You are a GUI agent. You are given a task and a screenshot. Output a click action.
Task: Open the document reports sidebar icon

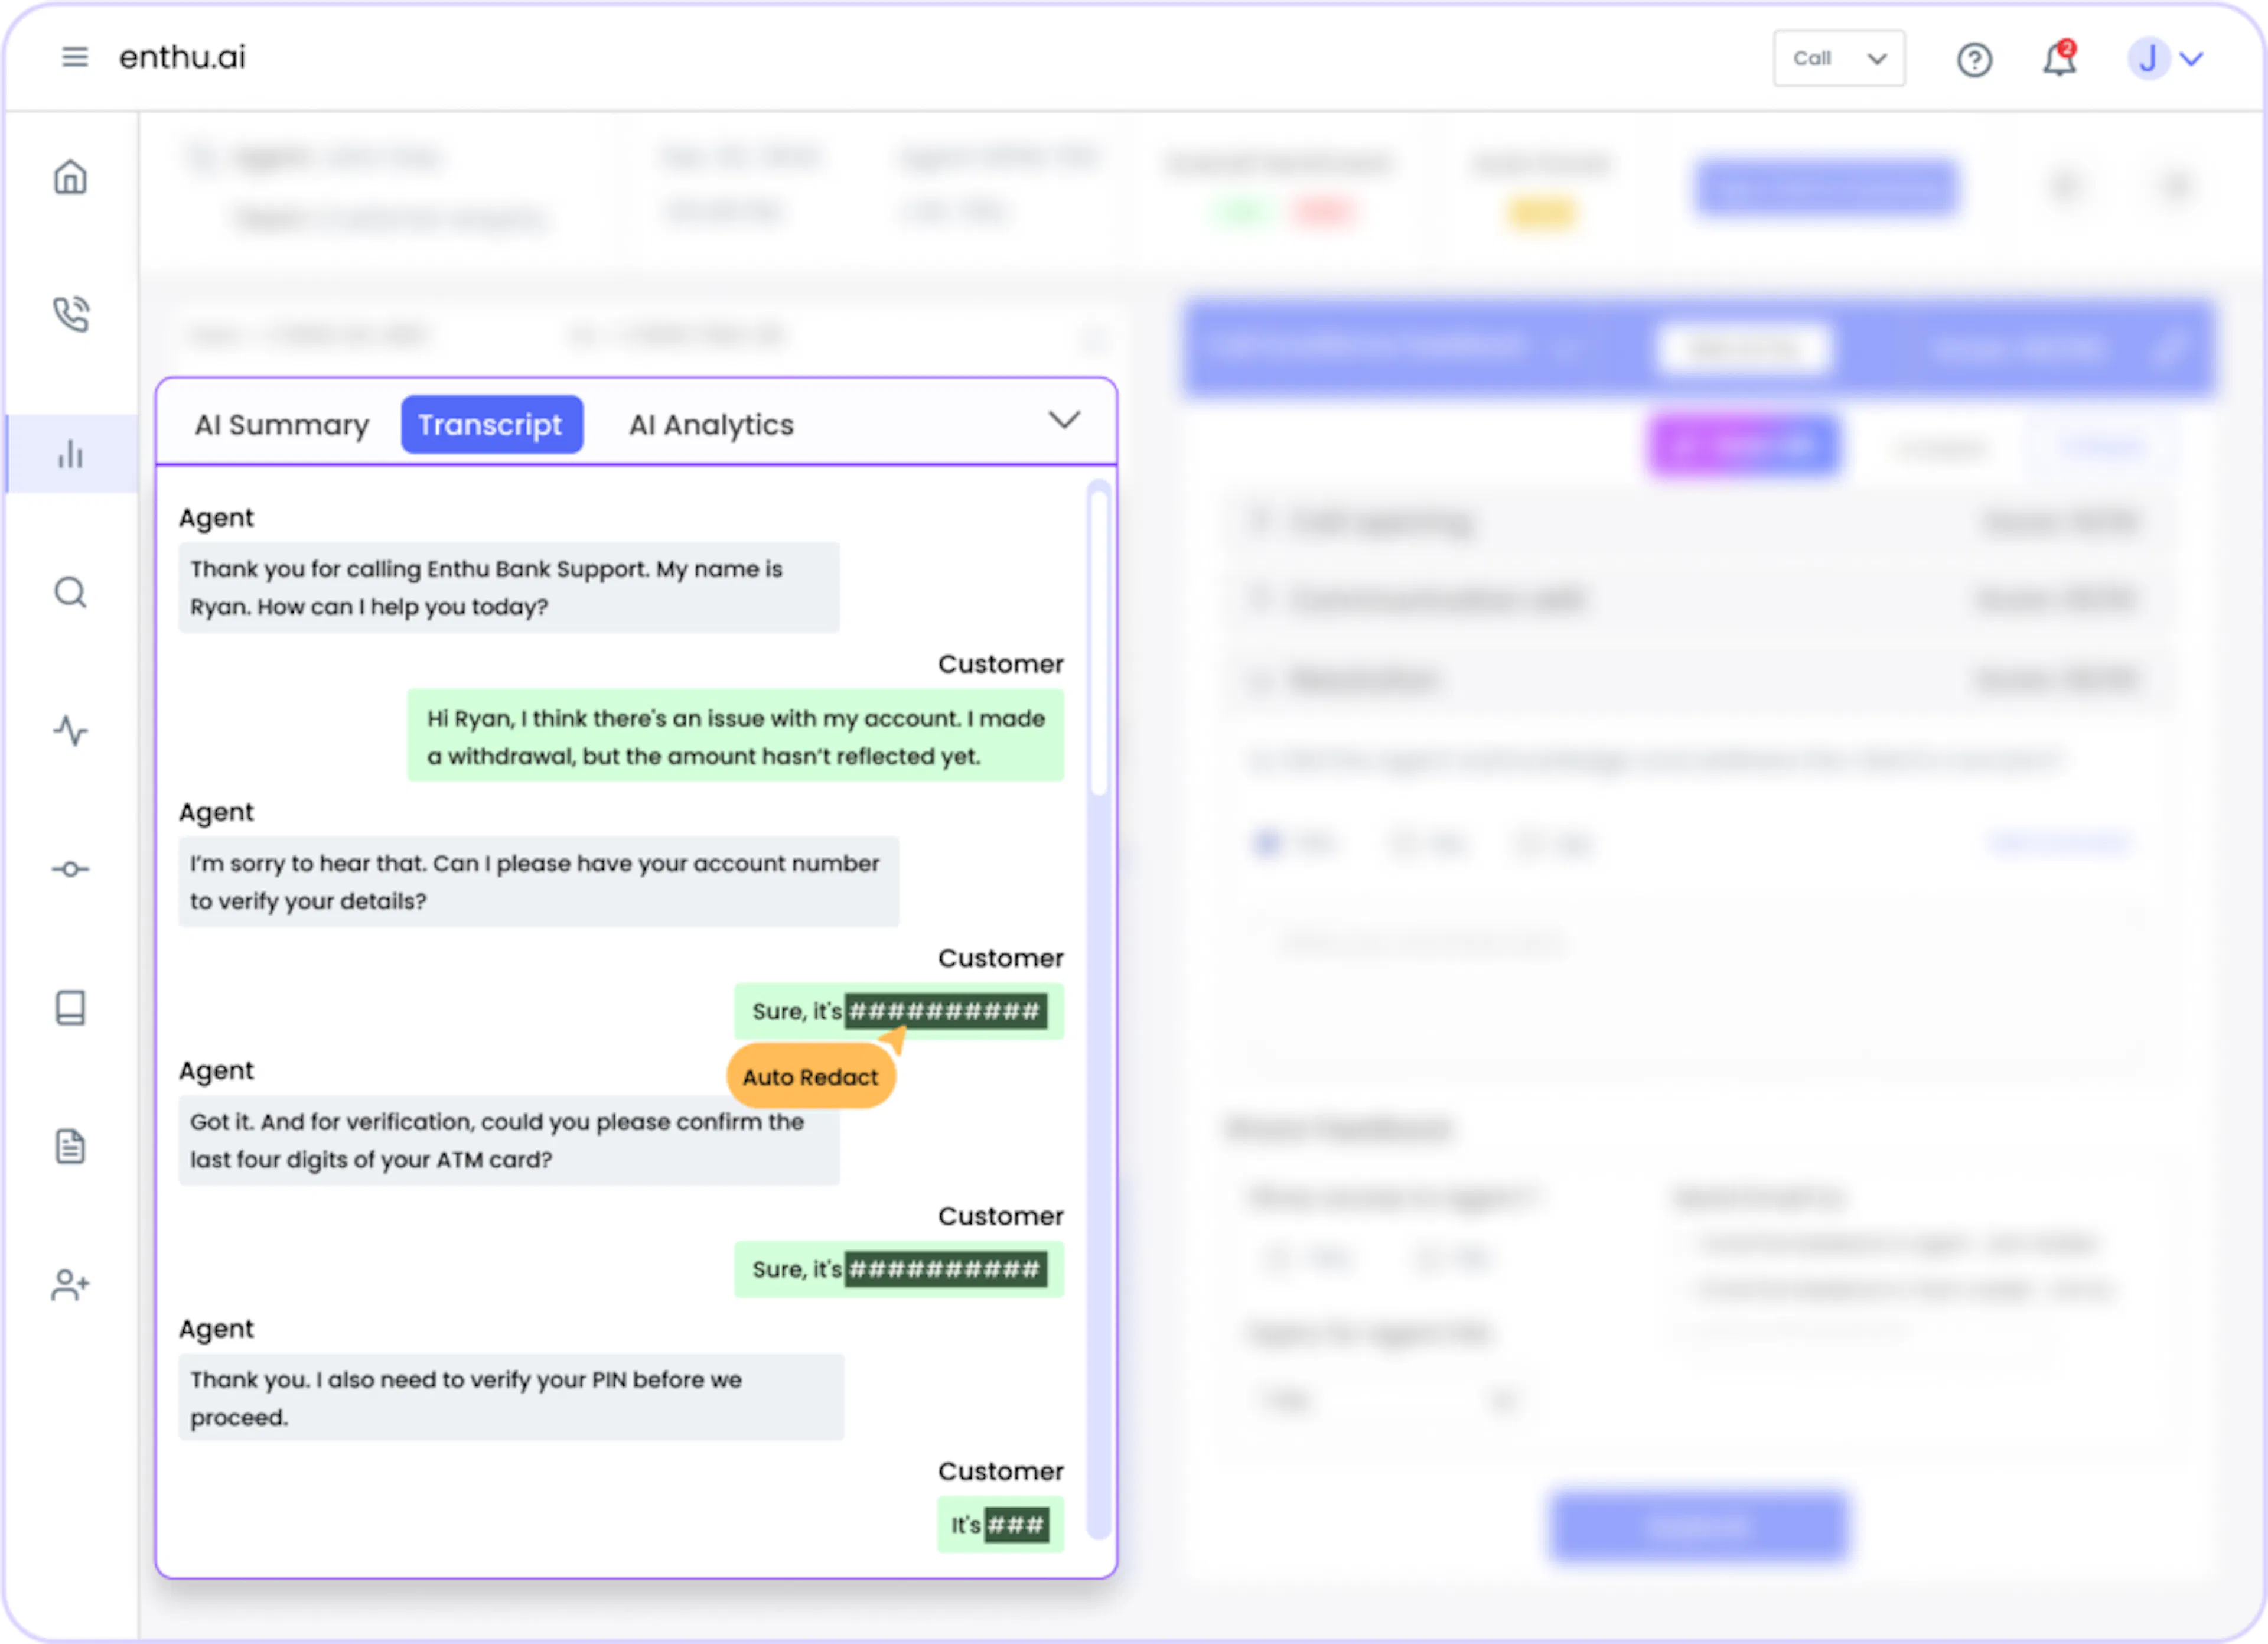(x=70, y=1146)
